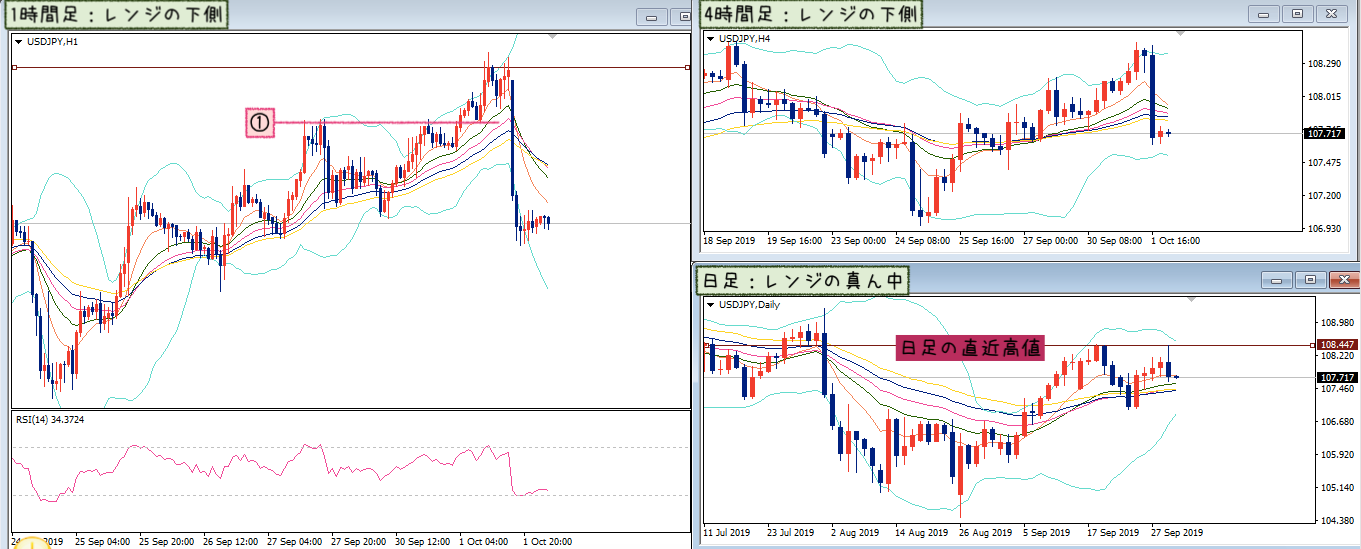1361x549 pixels.
Task: Click the 108.015 price level on H4 scale
Action: 1324,97
